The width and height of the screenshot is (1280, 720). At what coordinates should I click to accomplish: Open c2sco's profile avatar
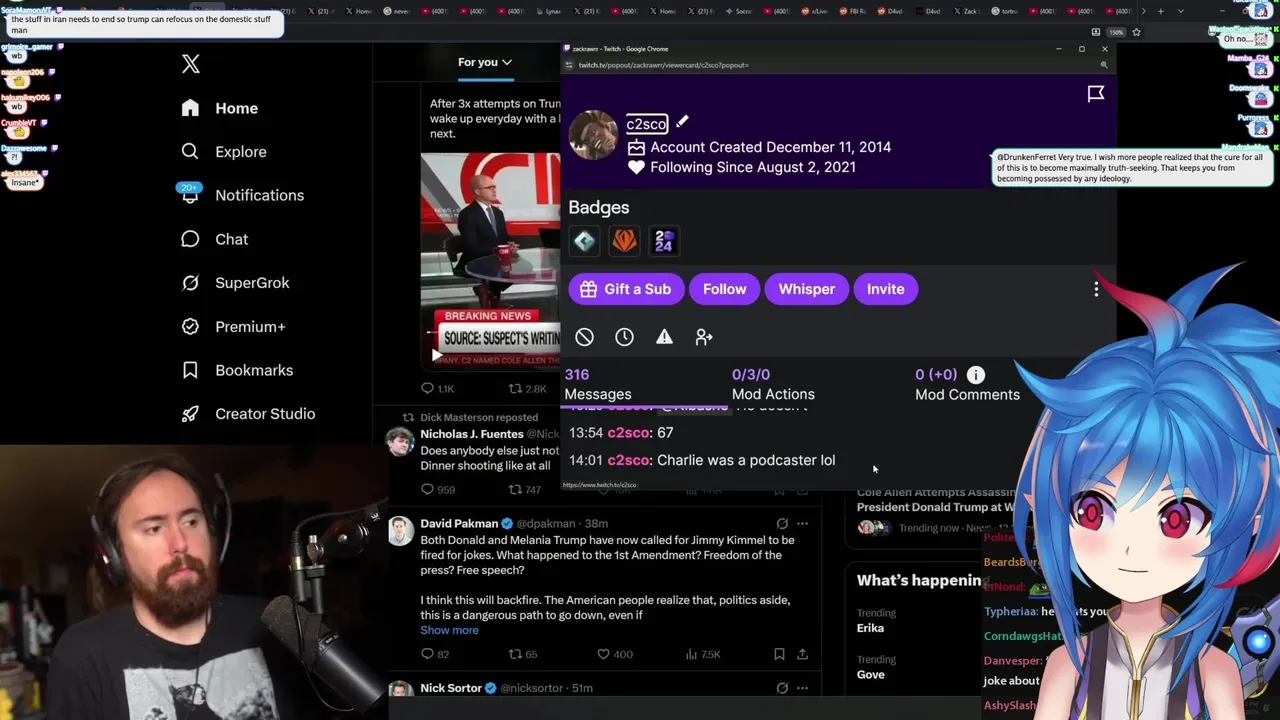(x=593, y=135)
